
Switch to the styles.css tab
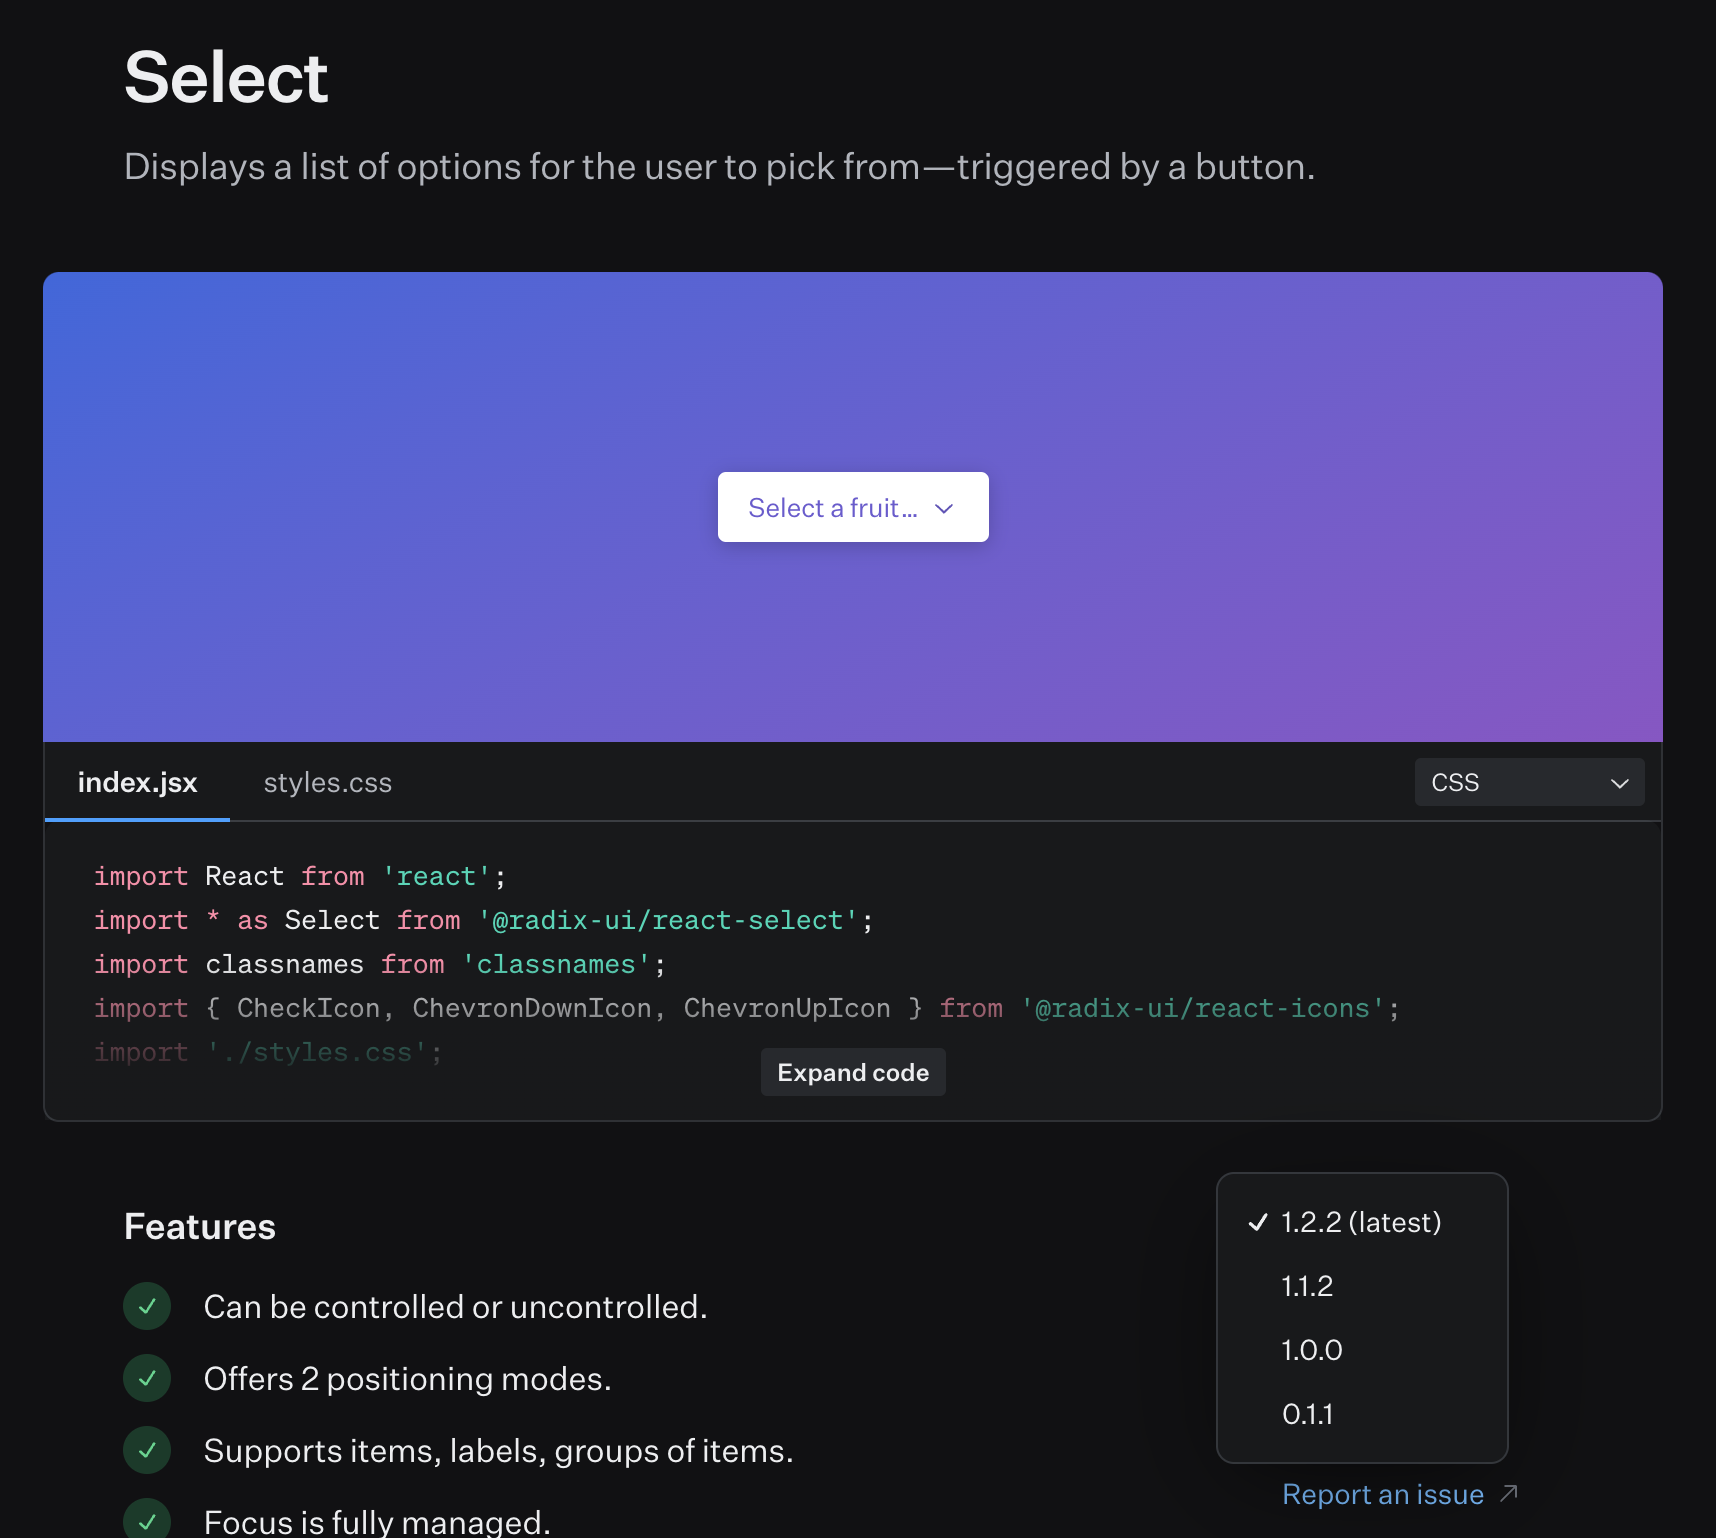[327, 783]
